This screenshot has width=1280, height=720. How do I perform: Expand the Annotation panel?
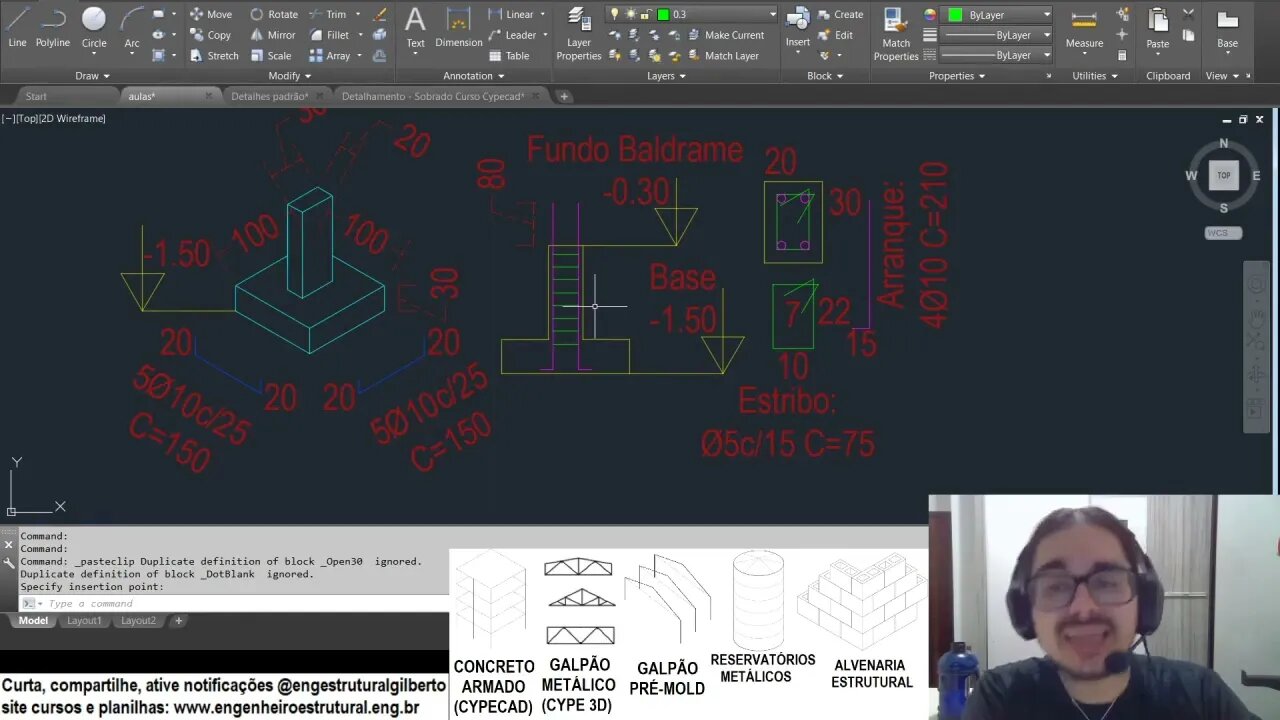(473, 76)
